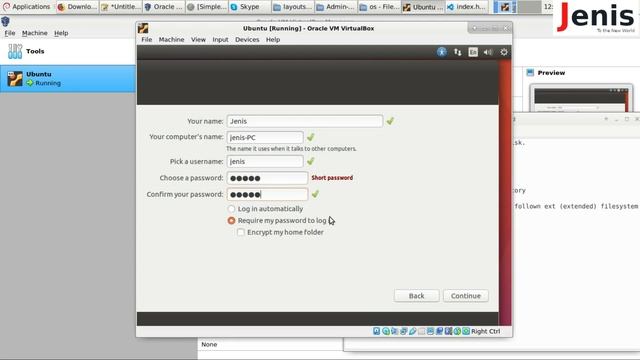Open the En keyboard layout indicator
This screenshot has height=360, width=640.
coord(473,52)
